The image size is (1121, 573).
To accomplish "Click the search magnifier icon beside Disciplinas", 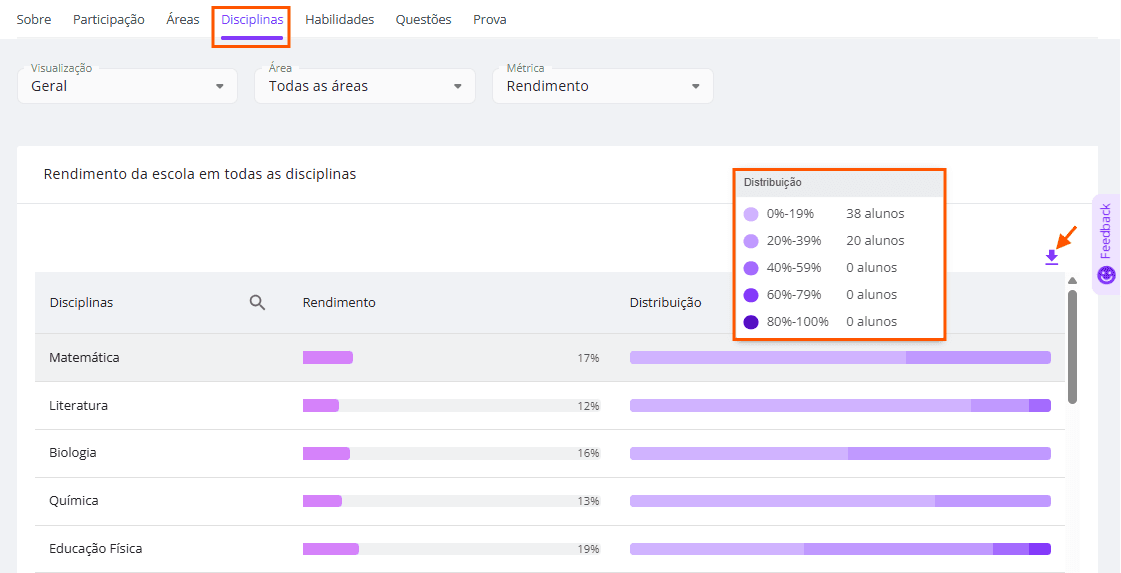I will [257, 302].
